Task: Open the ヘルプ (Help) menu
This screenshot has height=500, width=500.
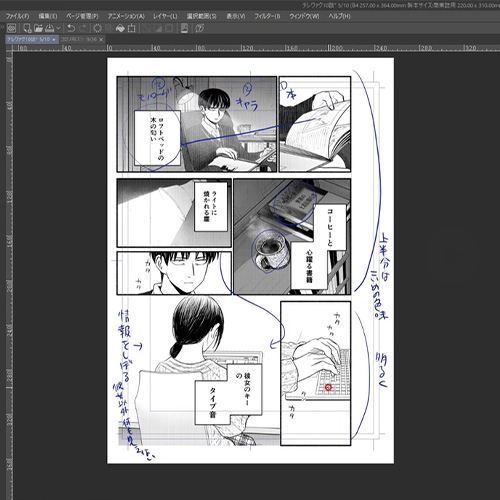Action: [x=339, y=16]
